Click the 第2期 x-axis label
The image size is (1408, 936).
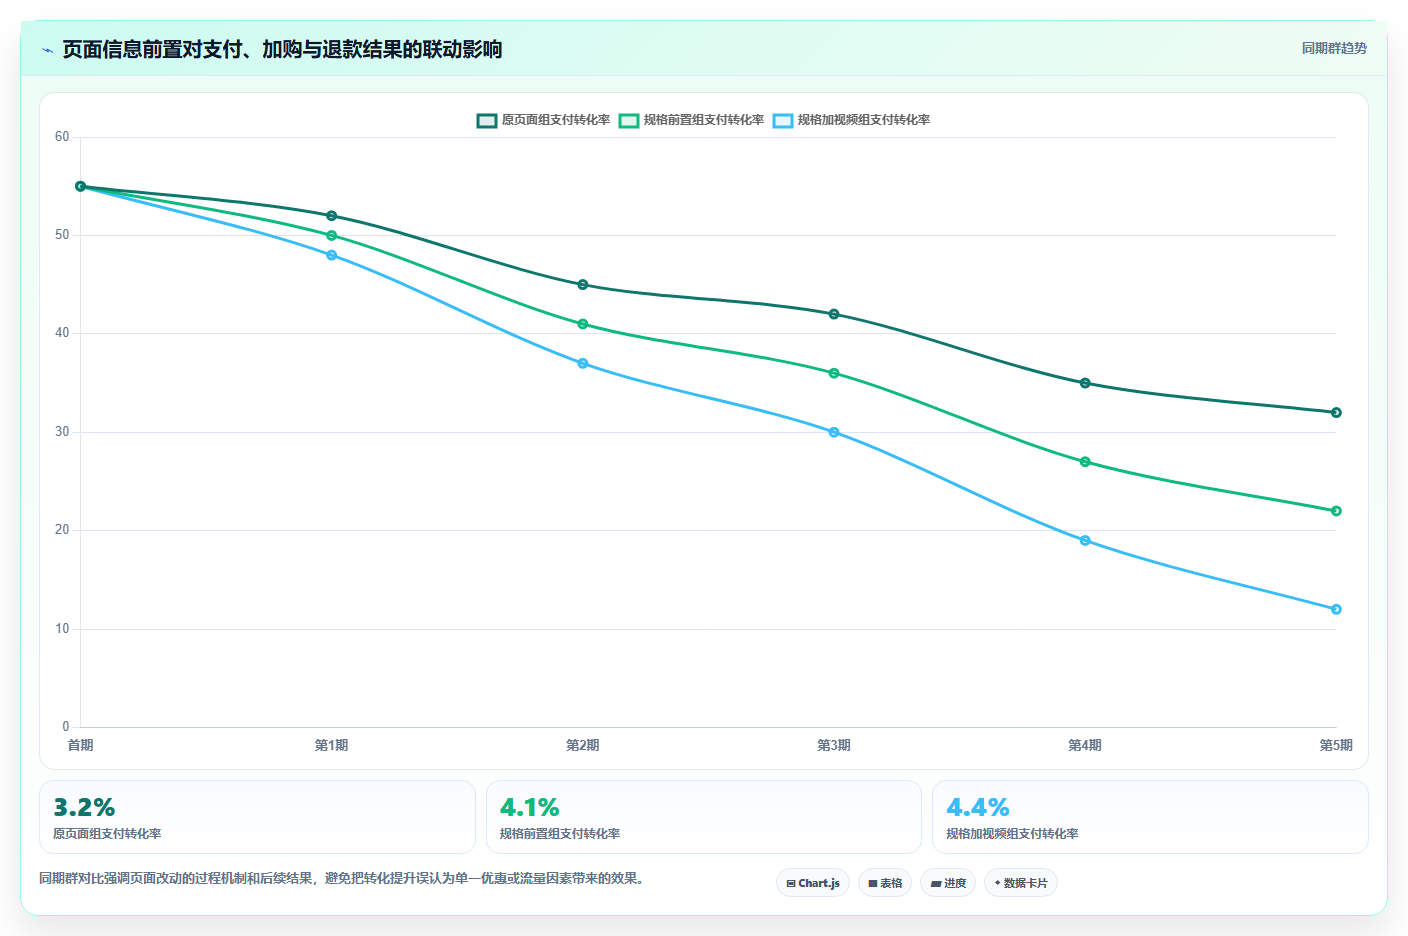pyautogui.click(x=583, y=745)
